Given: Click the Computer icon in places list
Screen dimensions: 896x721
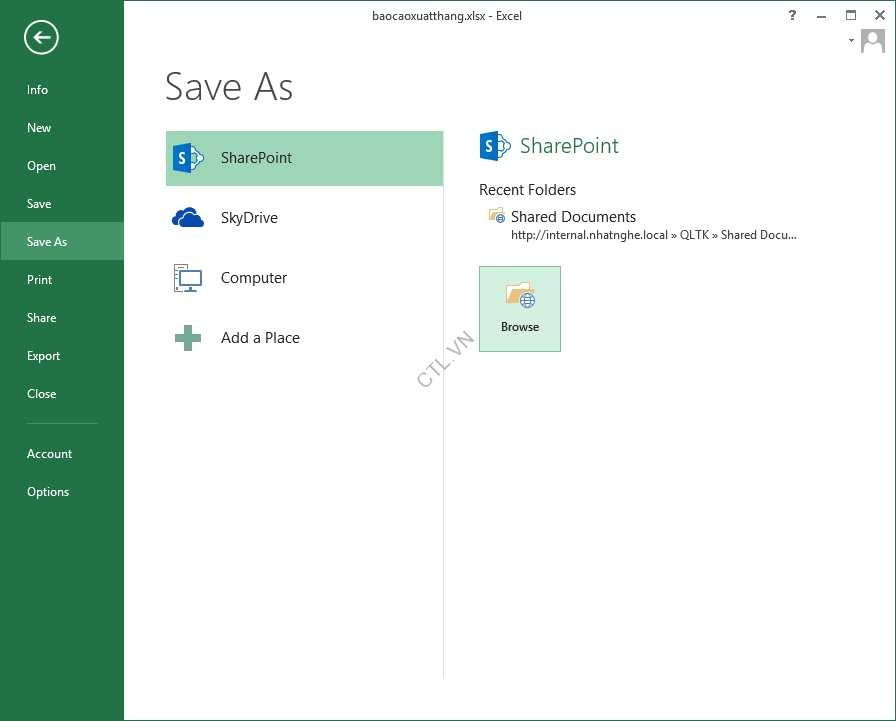Looking at the screenshot, I should (188, 278).
